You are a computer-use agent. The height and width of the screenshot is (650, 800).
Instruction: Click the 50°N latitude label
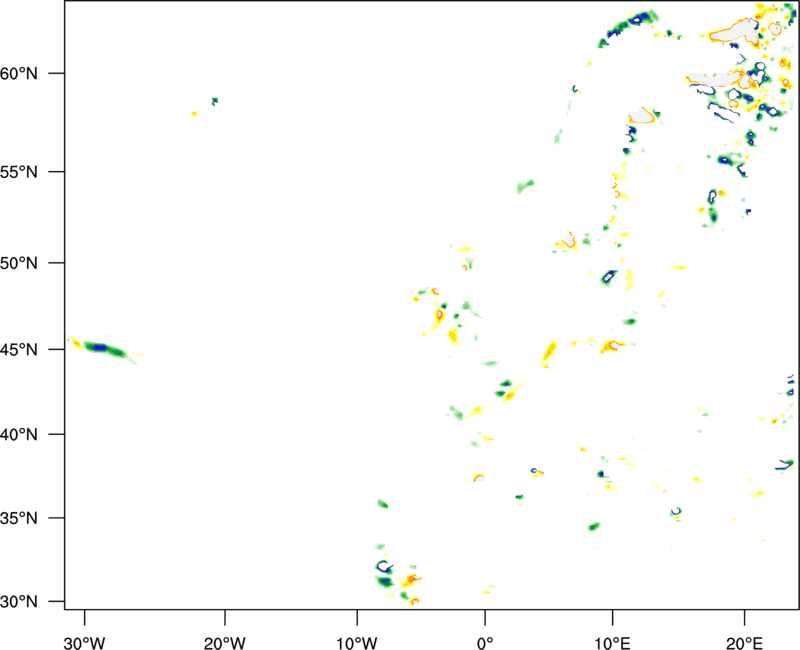pos(19,263)
